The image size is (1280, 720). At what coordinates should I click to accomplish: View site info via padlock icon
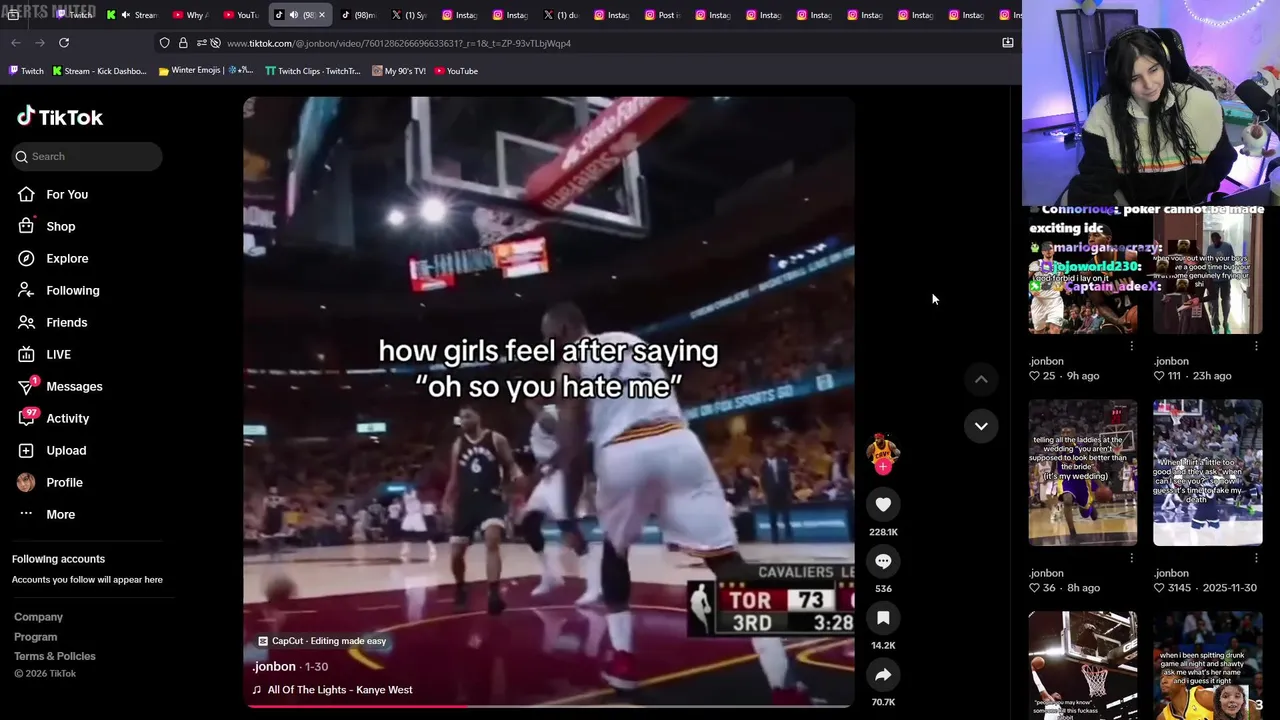(183, 43)
